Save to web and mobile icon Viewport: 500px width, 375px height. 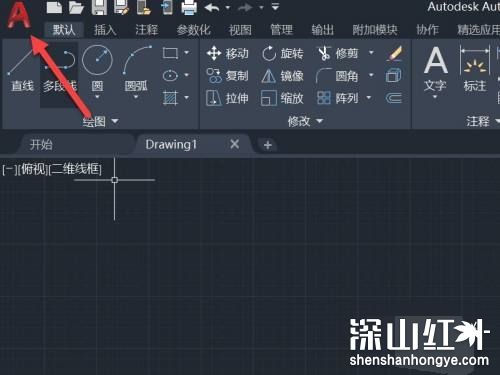point(167,7)
